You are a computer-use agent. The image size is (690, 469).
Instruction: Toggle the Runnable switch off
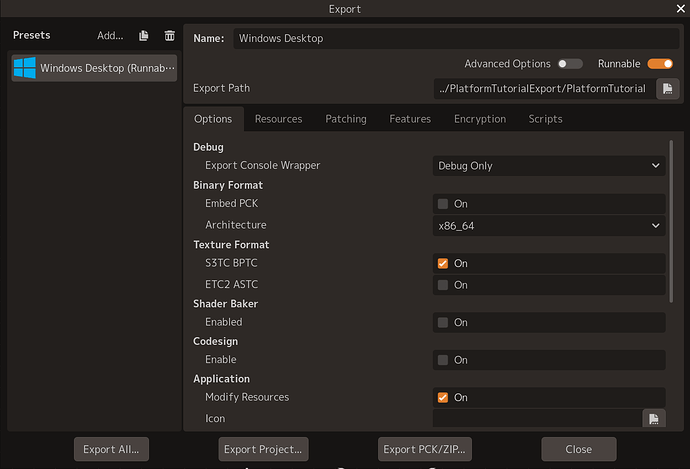(x=660, y=64)
